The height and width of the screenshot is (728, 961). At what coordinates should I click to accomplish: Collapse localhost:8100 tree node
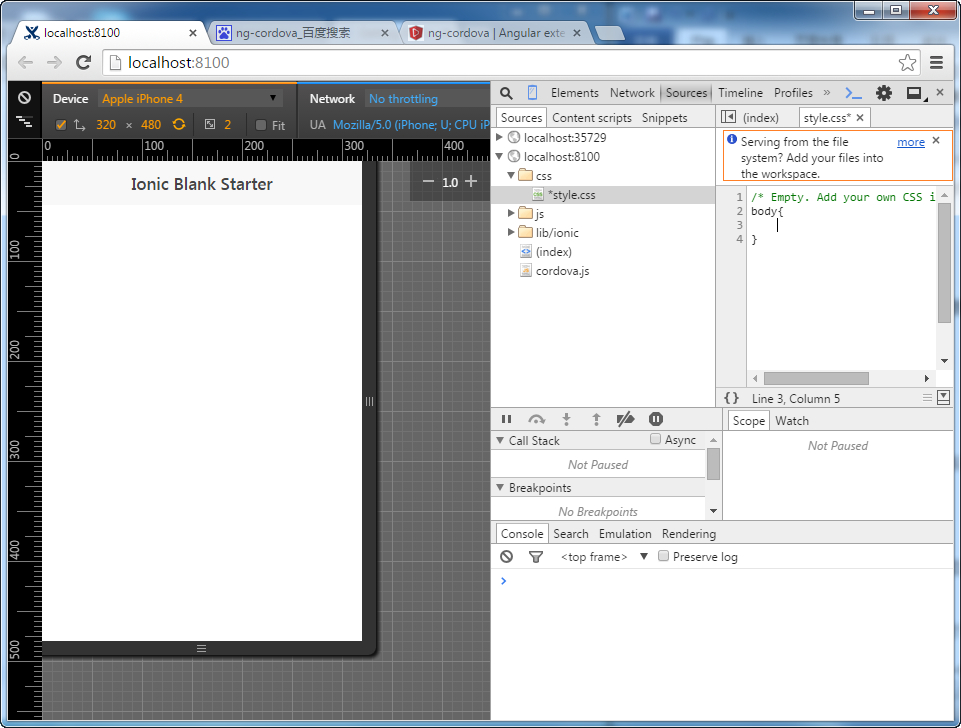[x=499, y=156]
